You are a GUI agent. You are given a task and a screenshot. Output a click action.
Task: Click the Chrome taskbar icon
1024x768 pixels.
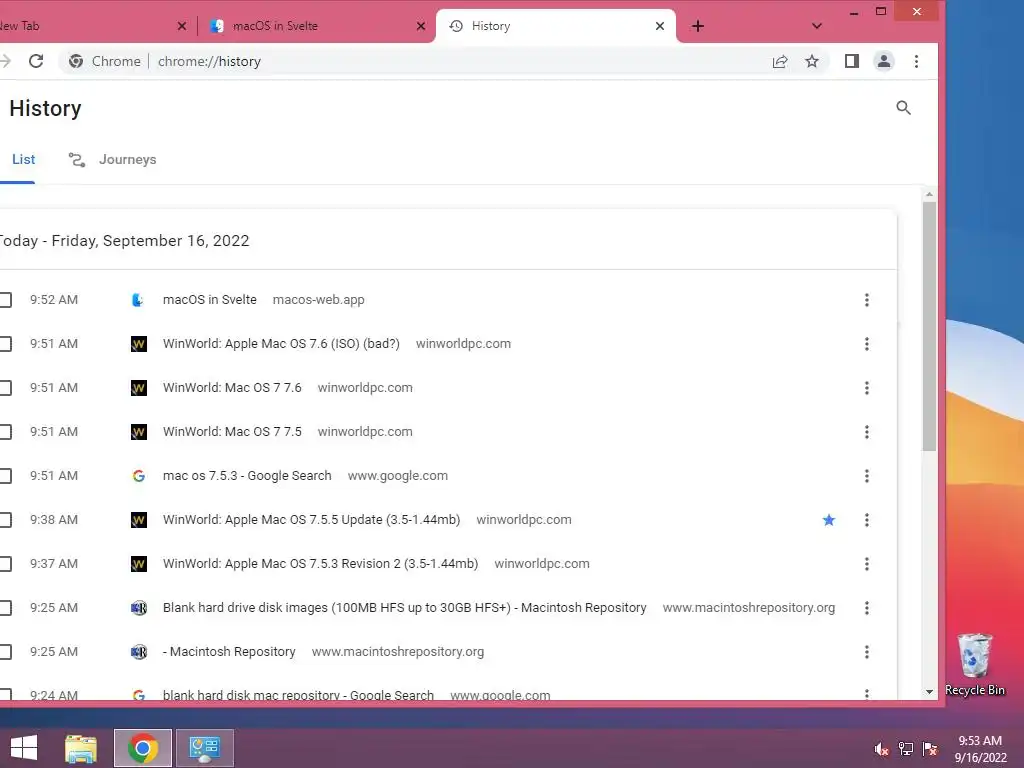[x=143, y=748]
